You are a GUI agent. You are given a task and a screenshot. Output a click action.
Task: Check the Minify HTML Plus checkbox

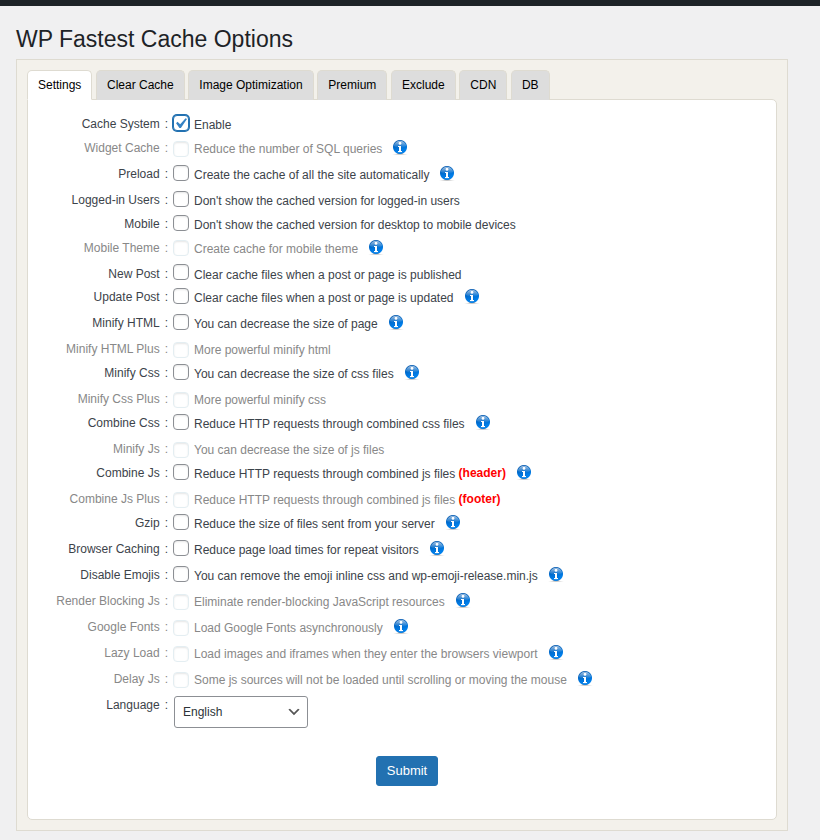pyautogui.click(x=181, y=350)
